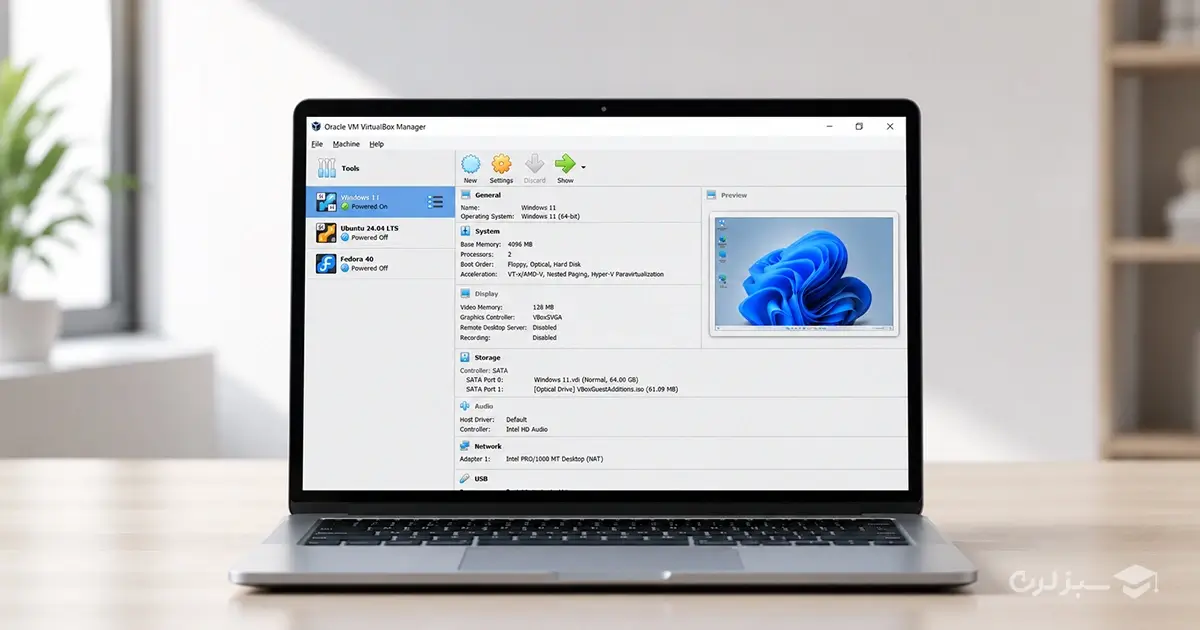Click Ubuntu's Powered Off status text
The width and height of the screenshot is (1200, 630).
(369, 238)
